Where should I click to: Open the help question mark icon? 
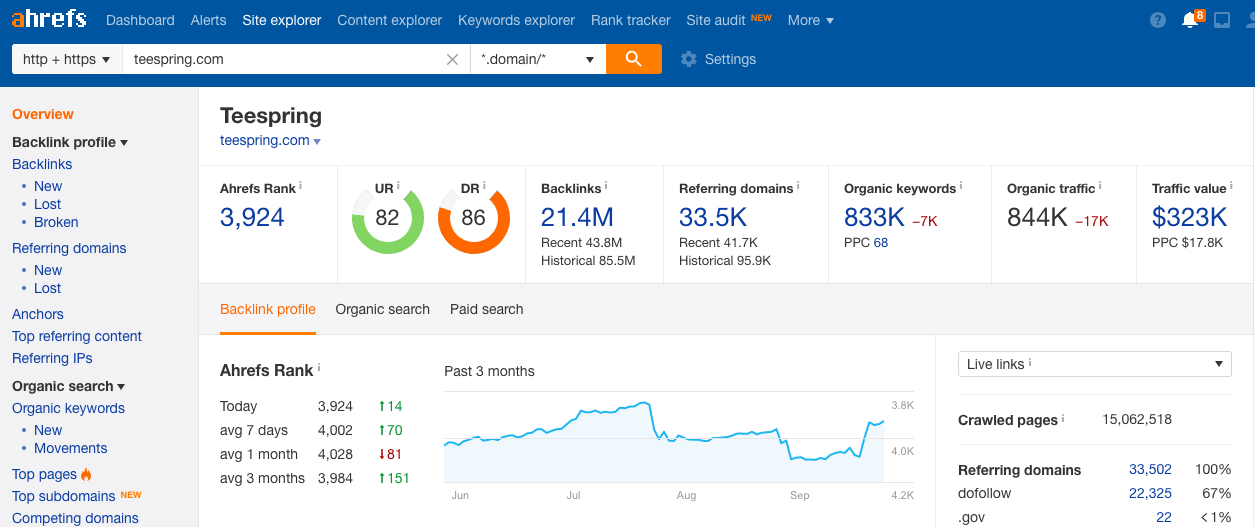pos(1158,20)
